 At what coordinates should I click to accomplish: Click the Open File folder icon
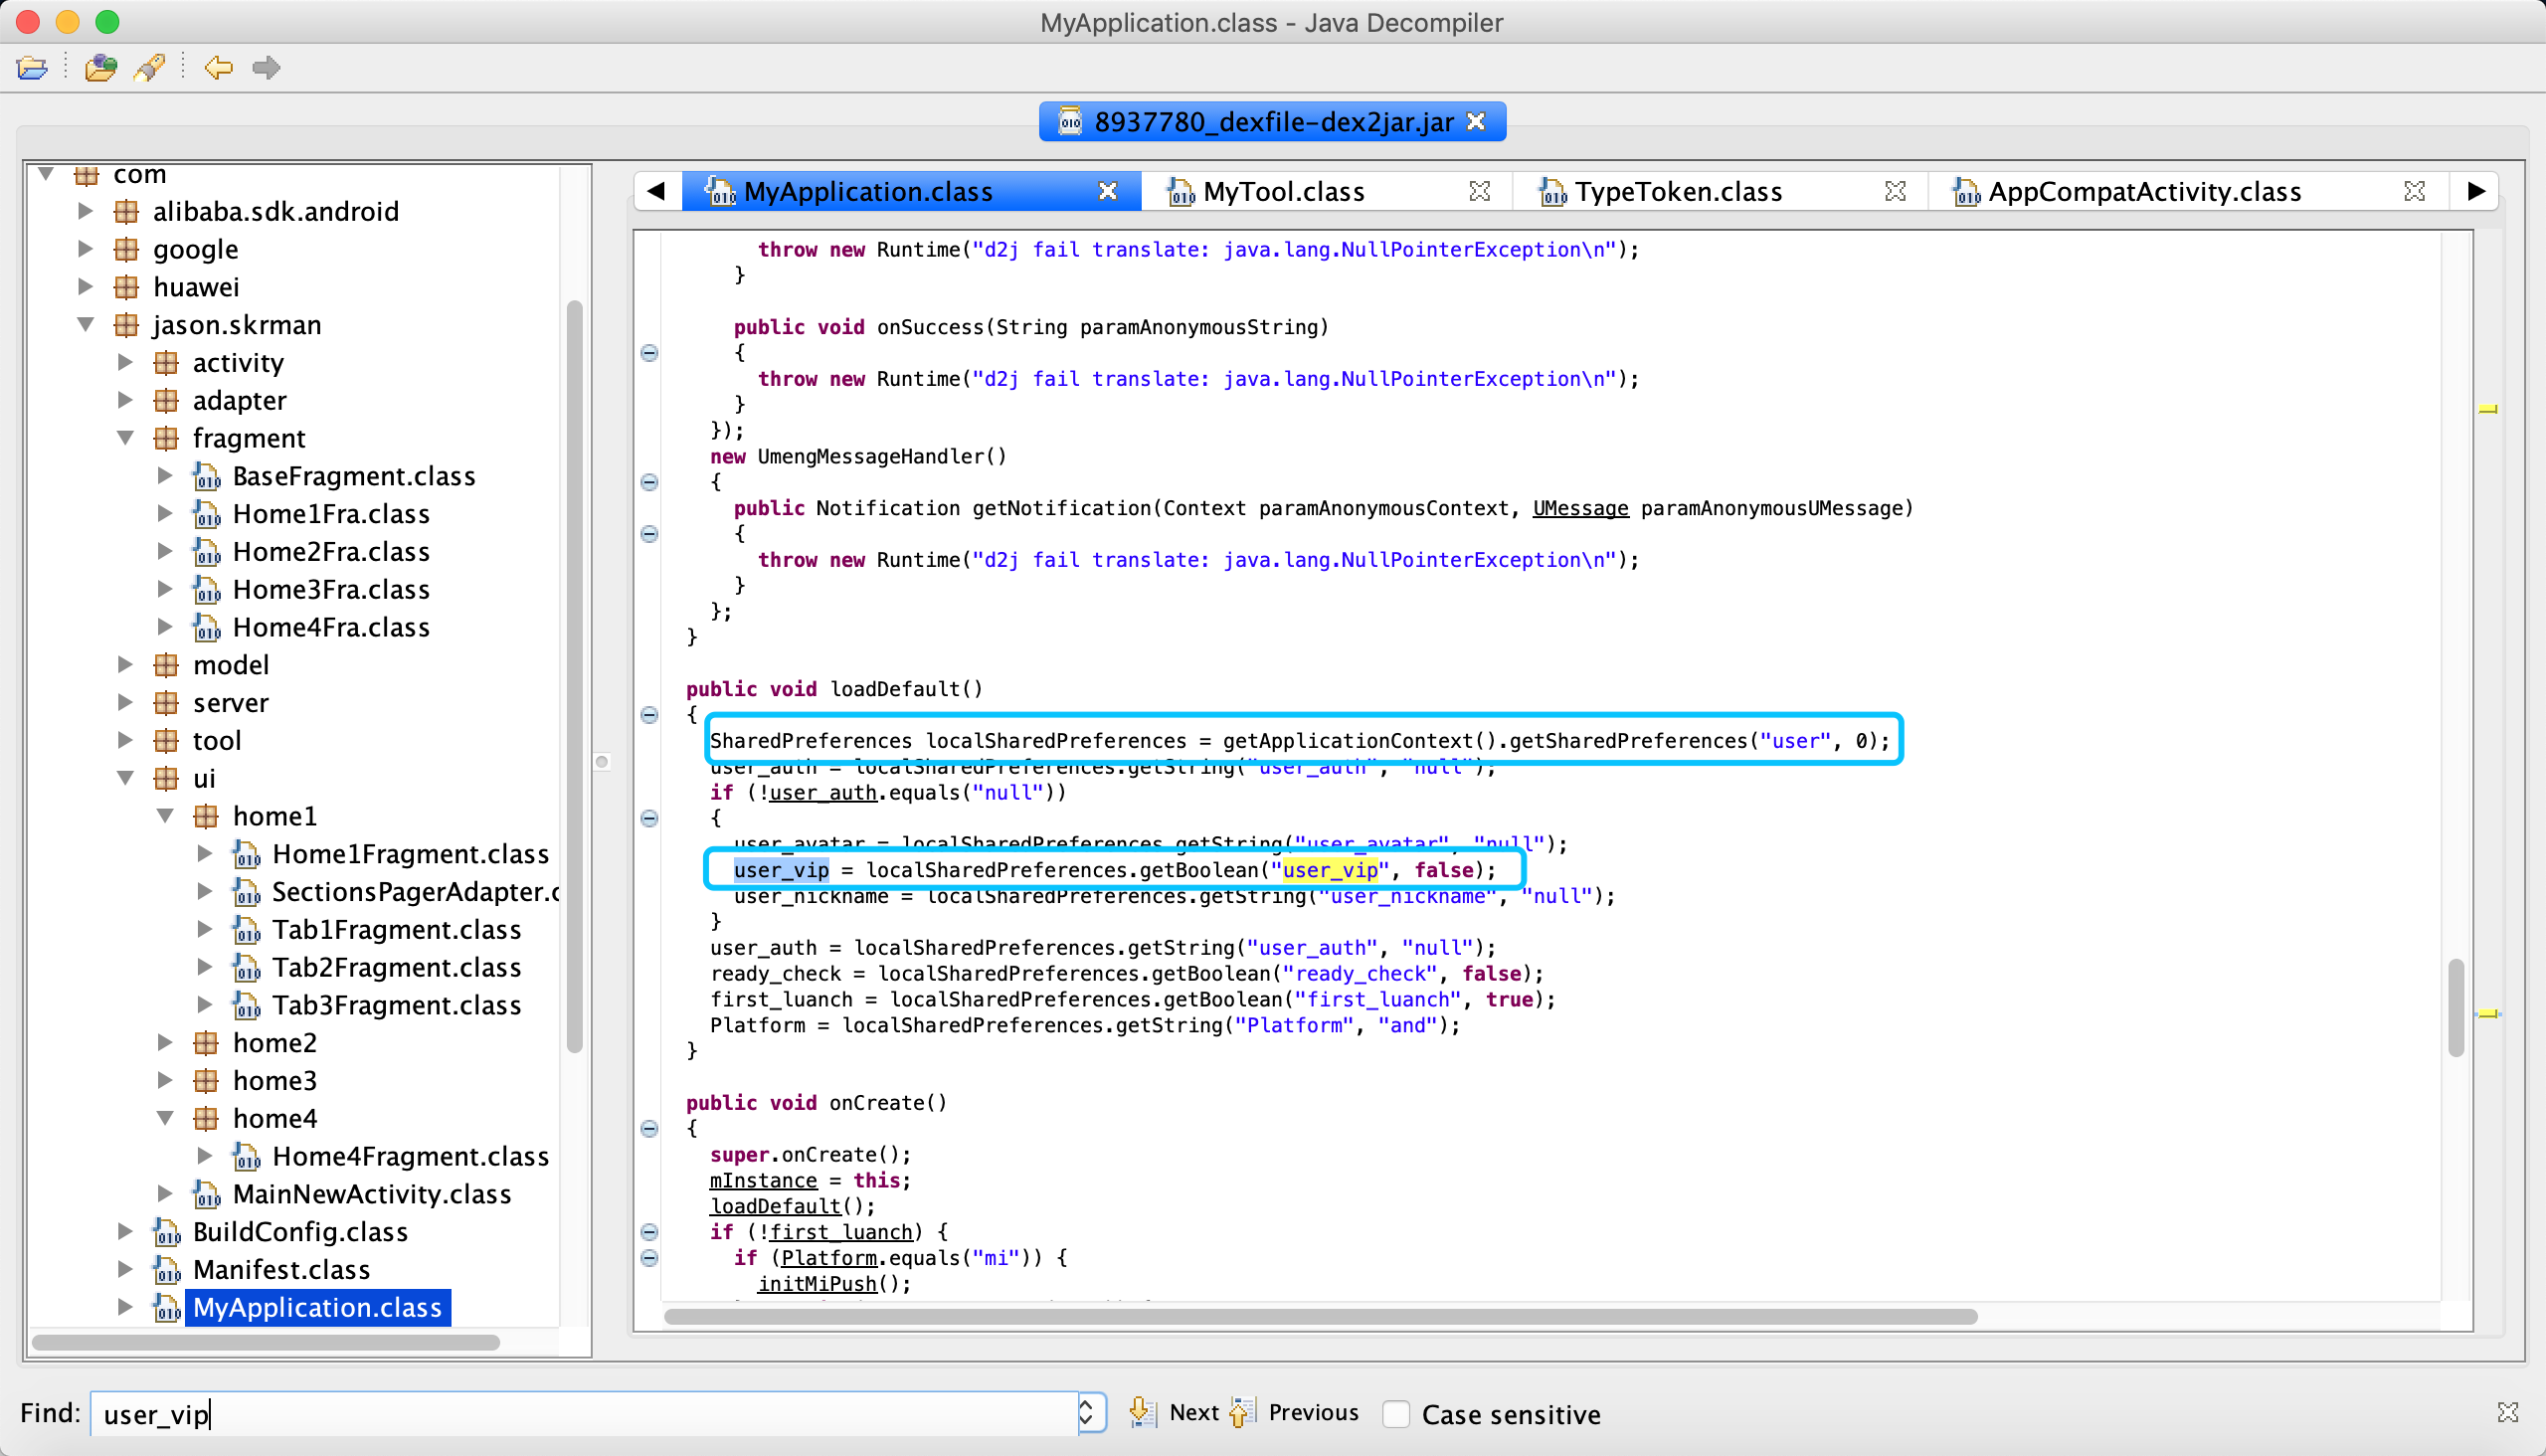pos(32,68)
